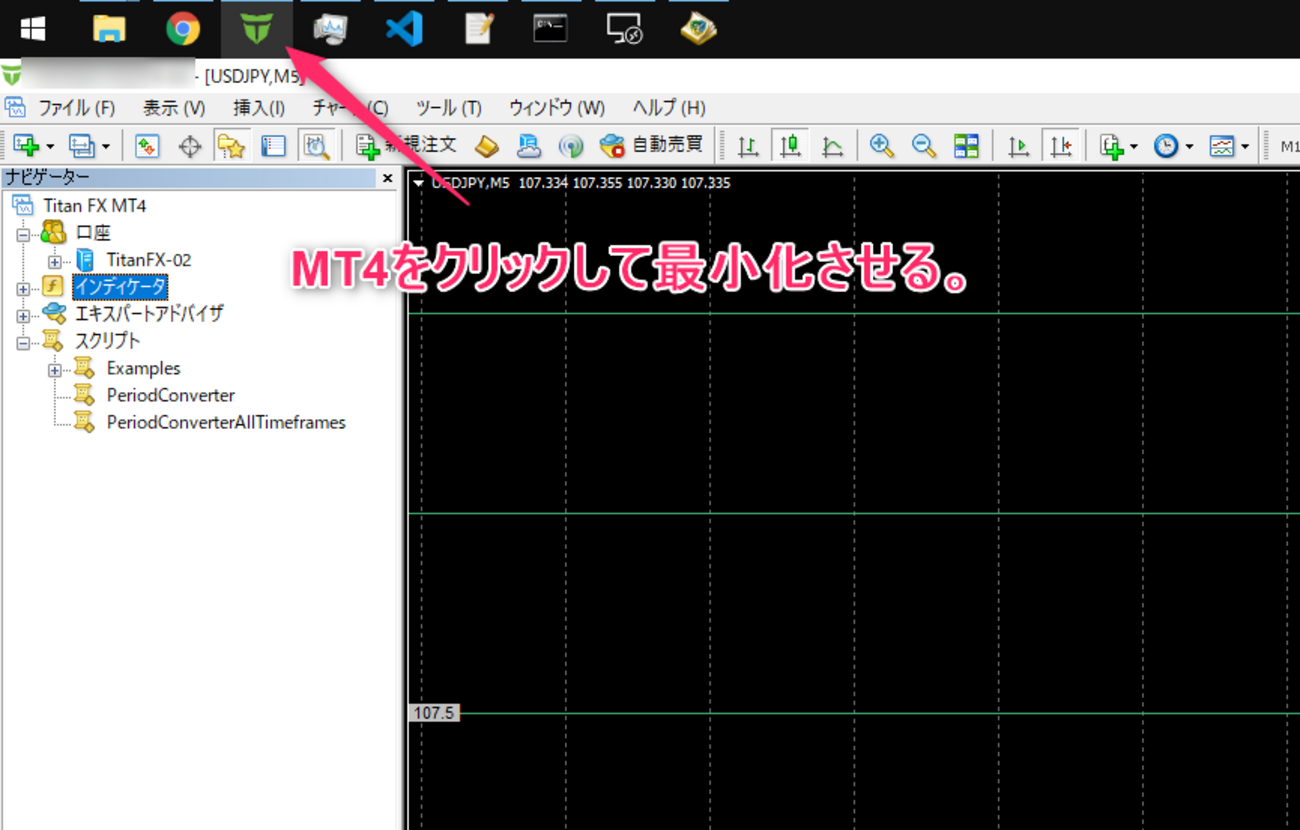Expand the Examples scripts folder

55,368
